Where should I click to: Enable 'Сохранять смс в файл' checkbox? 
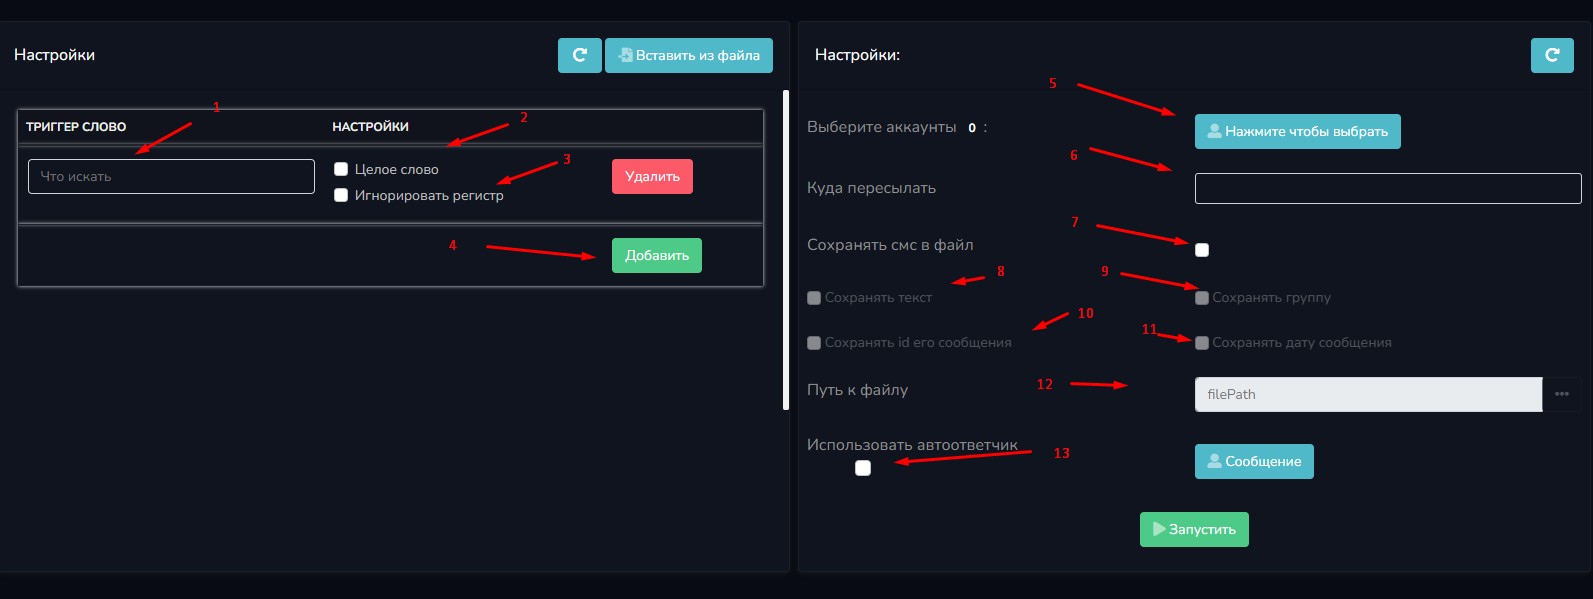(x=1202, y=250)
